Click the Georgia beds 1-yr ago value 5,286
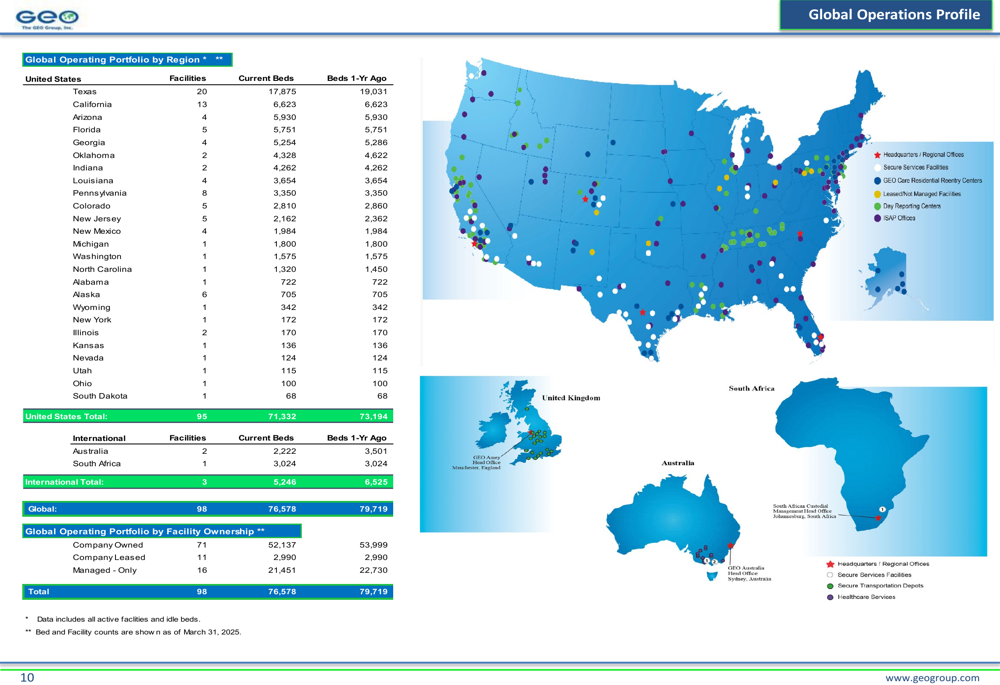Screen dimensions: 1000x685 pos(376,143)
